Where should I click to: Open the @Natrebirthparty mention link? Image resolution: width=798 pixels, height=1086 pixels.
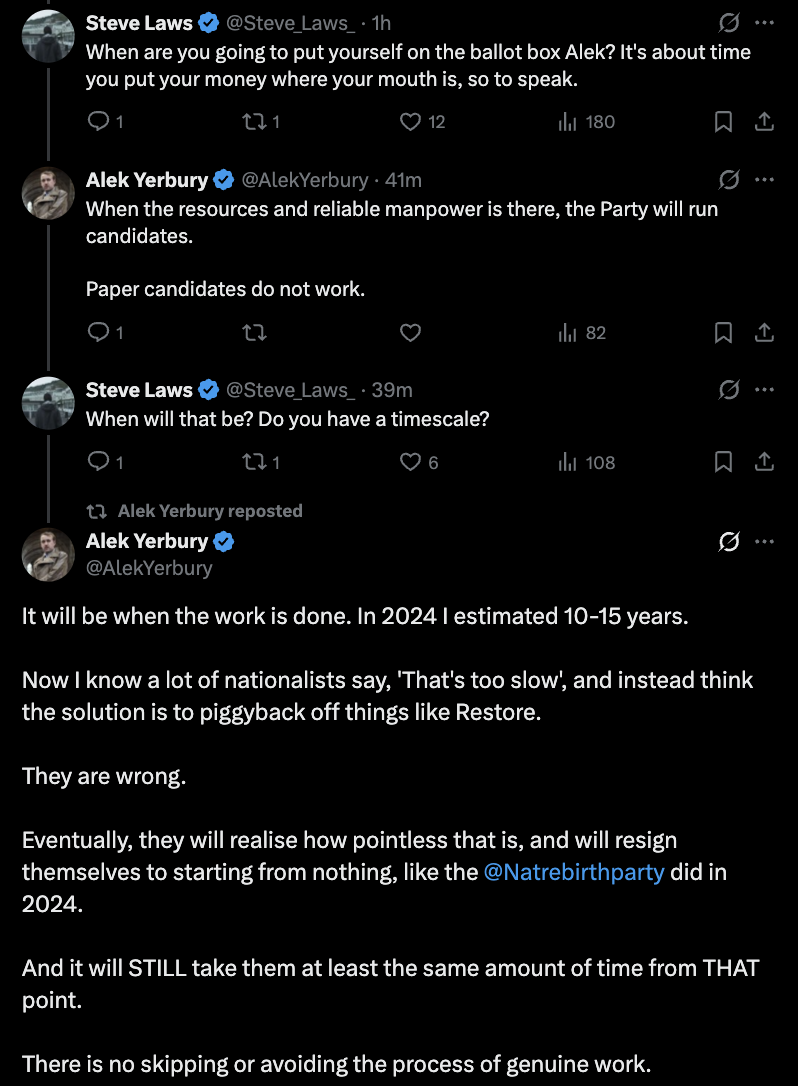[x=574, y=871]
